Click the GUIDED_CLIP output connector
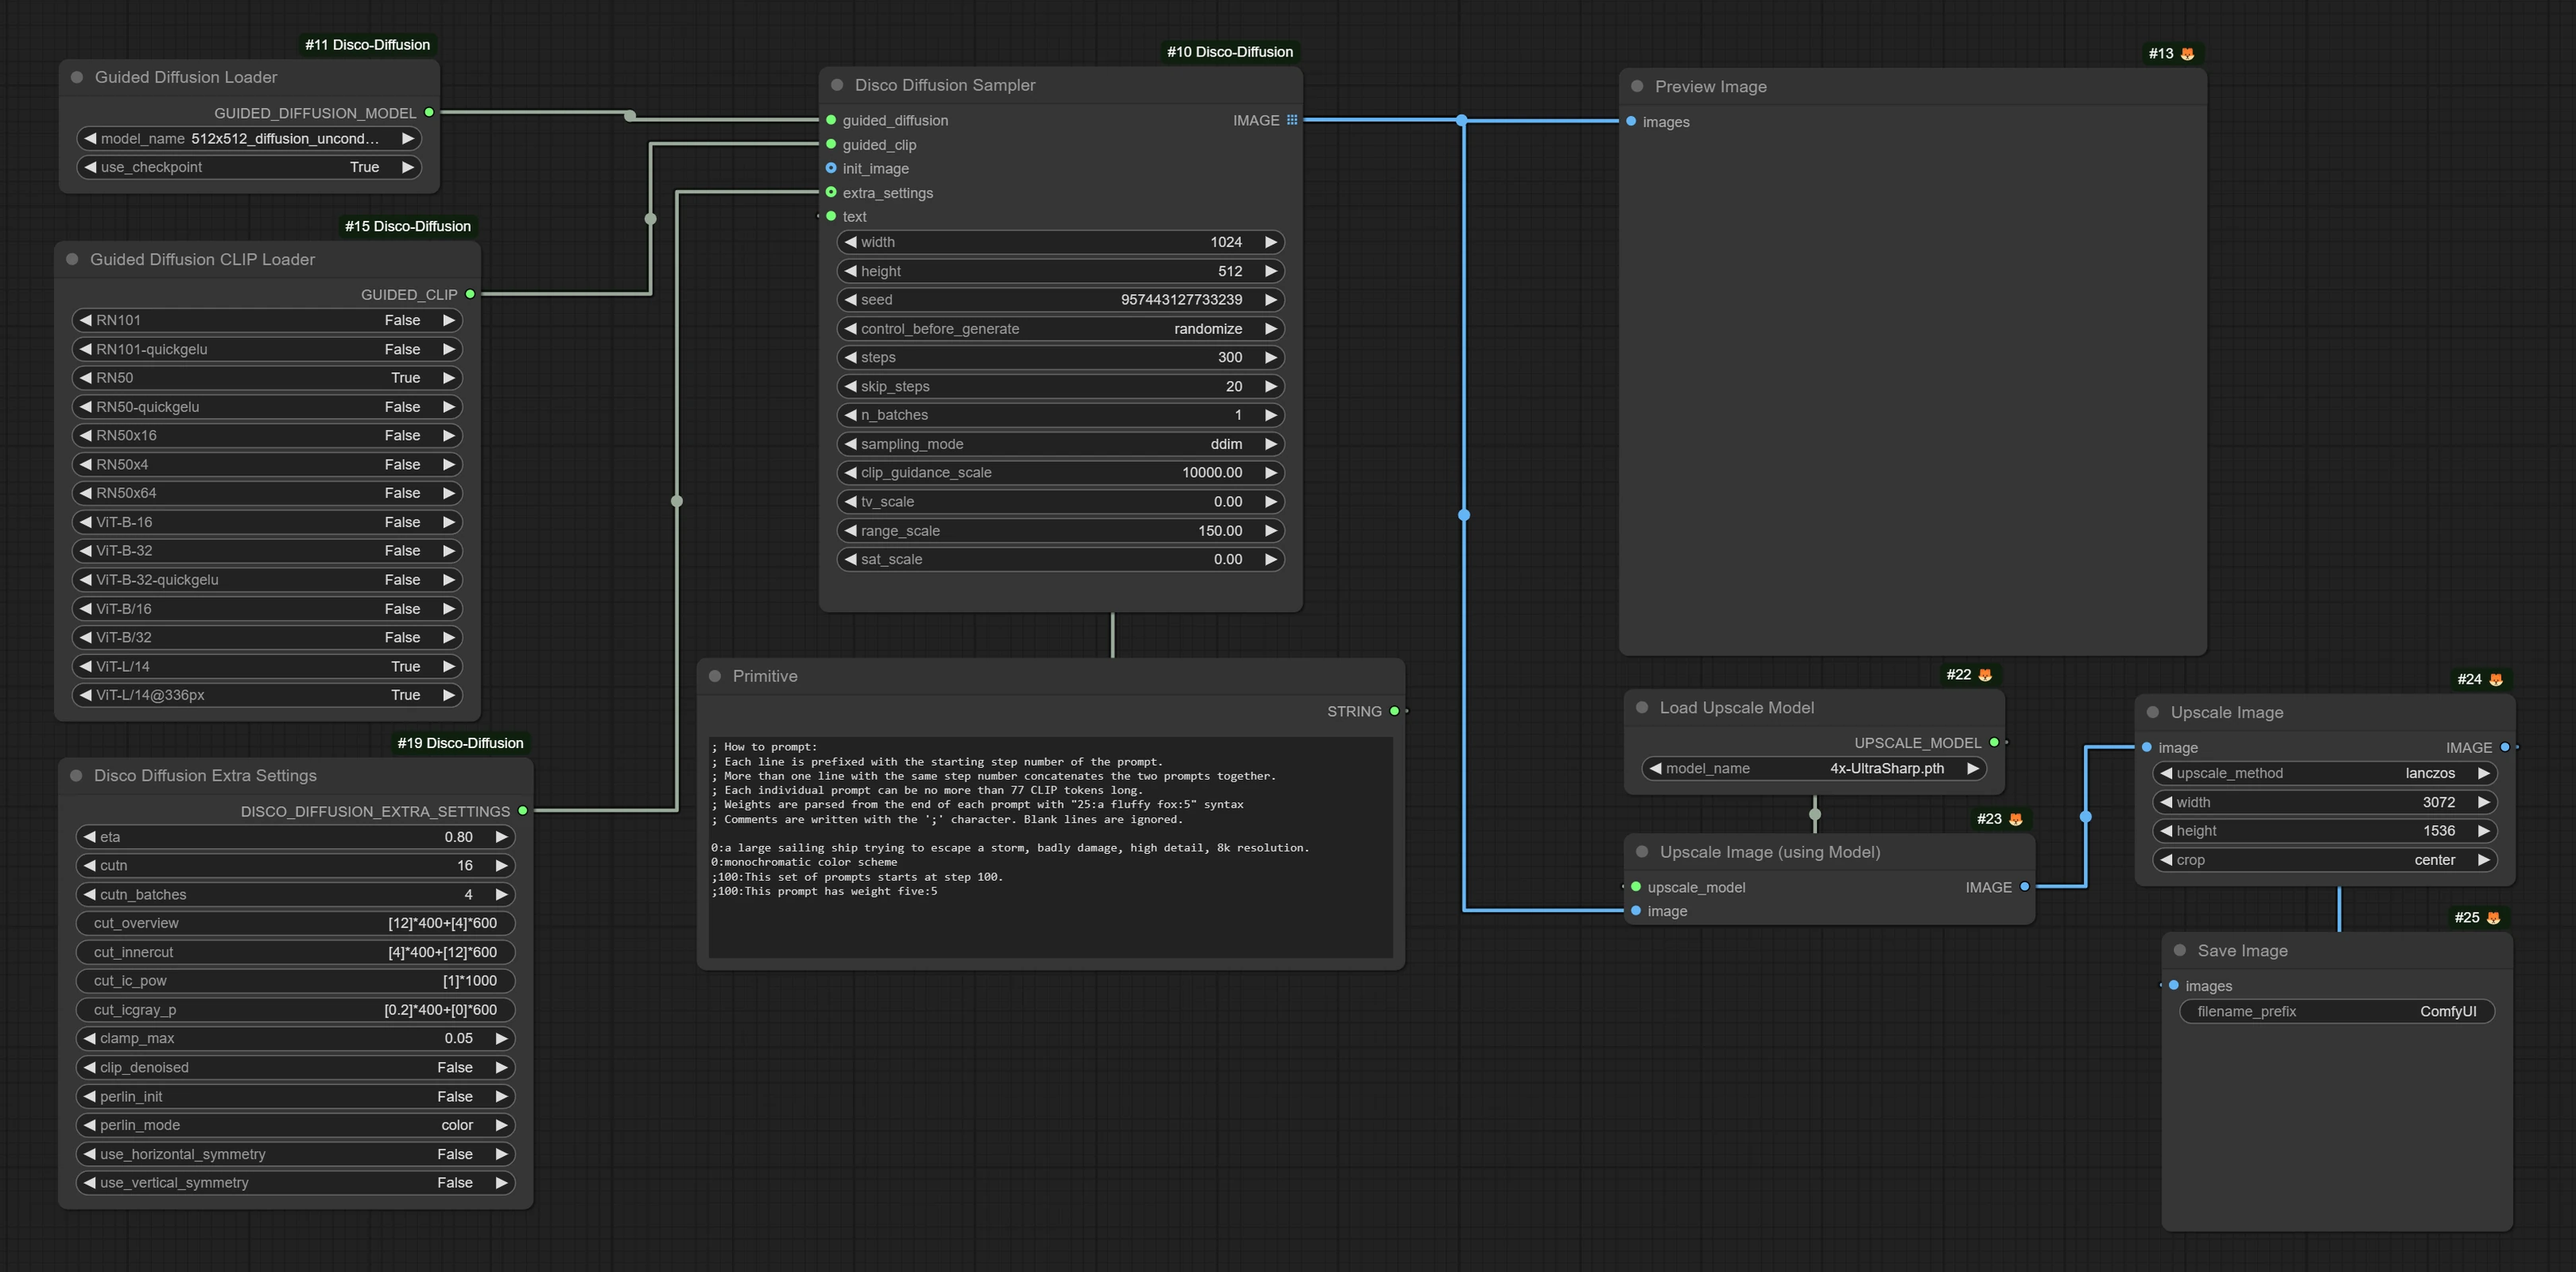The image size is (2576, 1272). 470,294
